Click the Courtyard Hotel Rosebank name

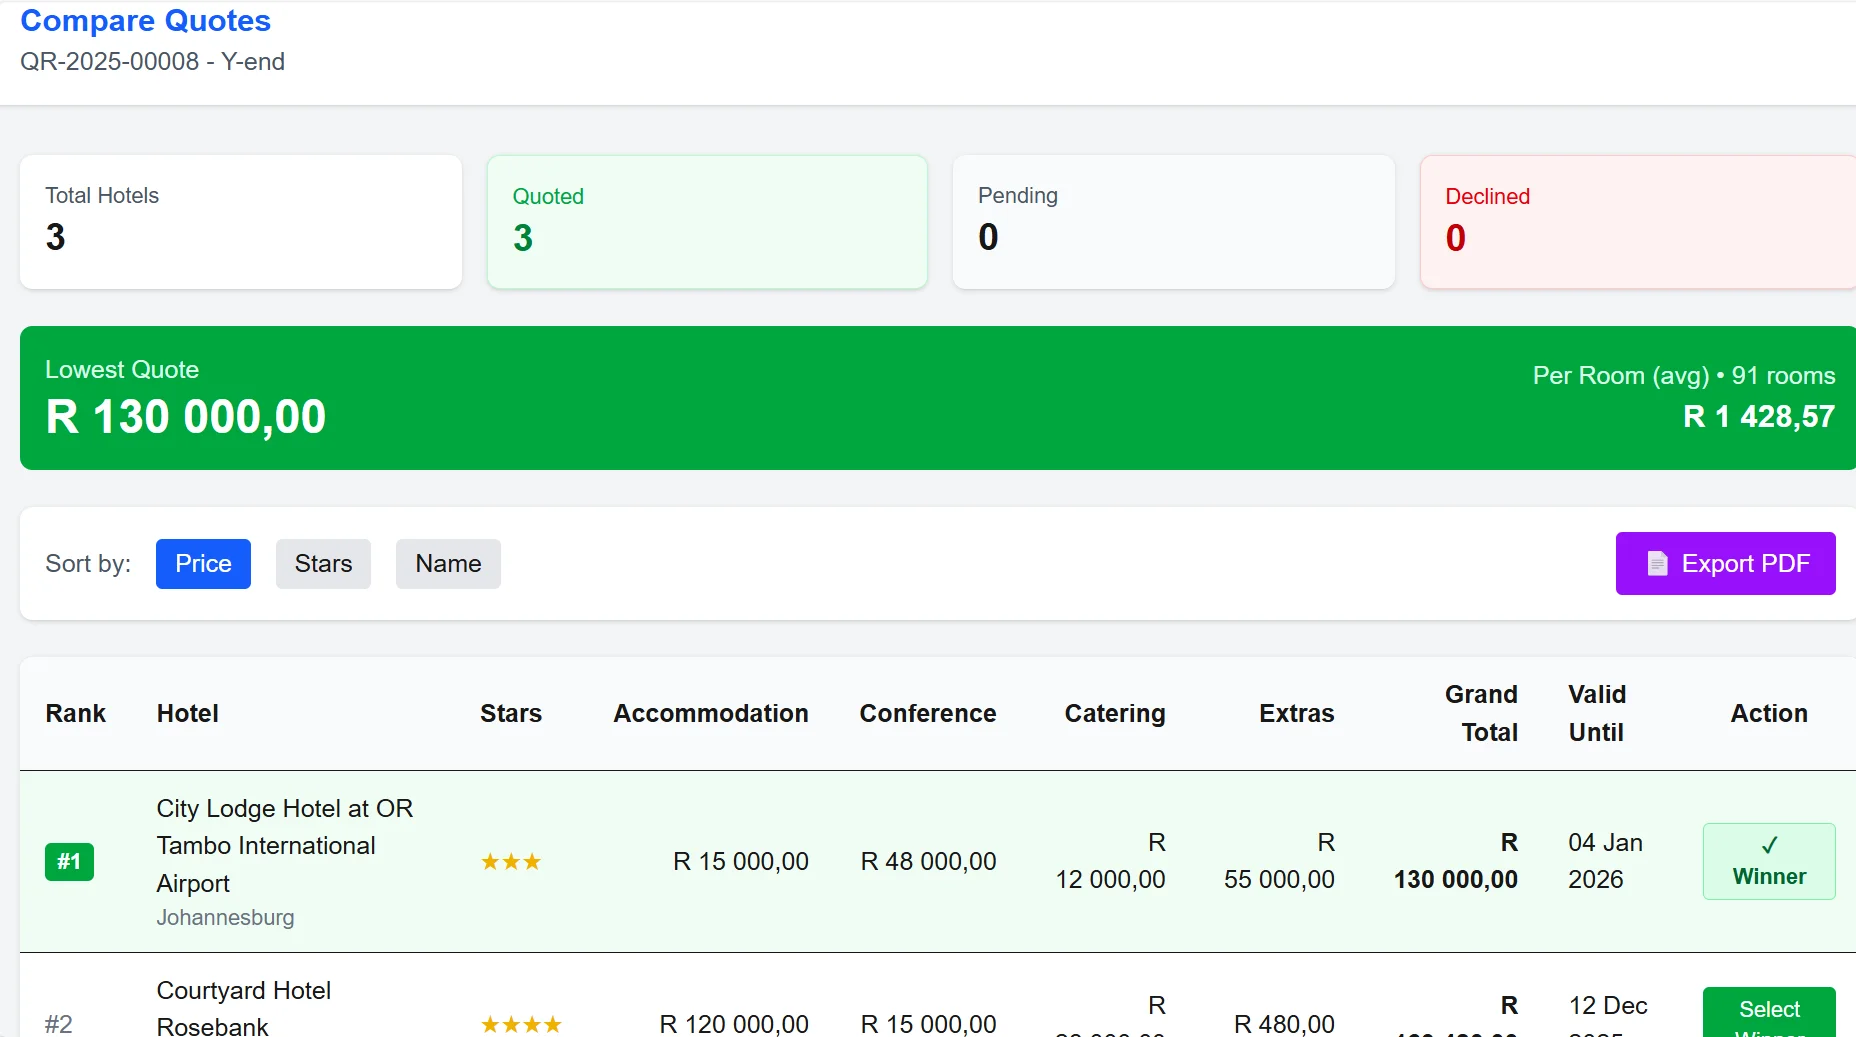coord(243,1008)
